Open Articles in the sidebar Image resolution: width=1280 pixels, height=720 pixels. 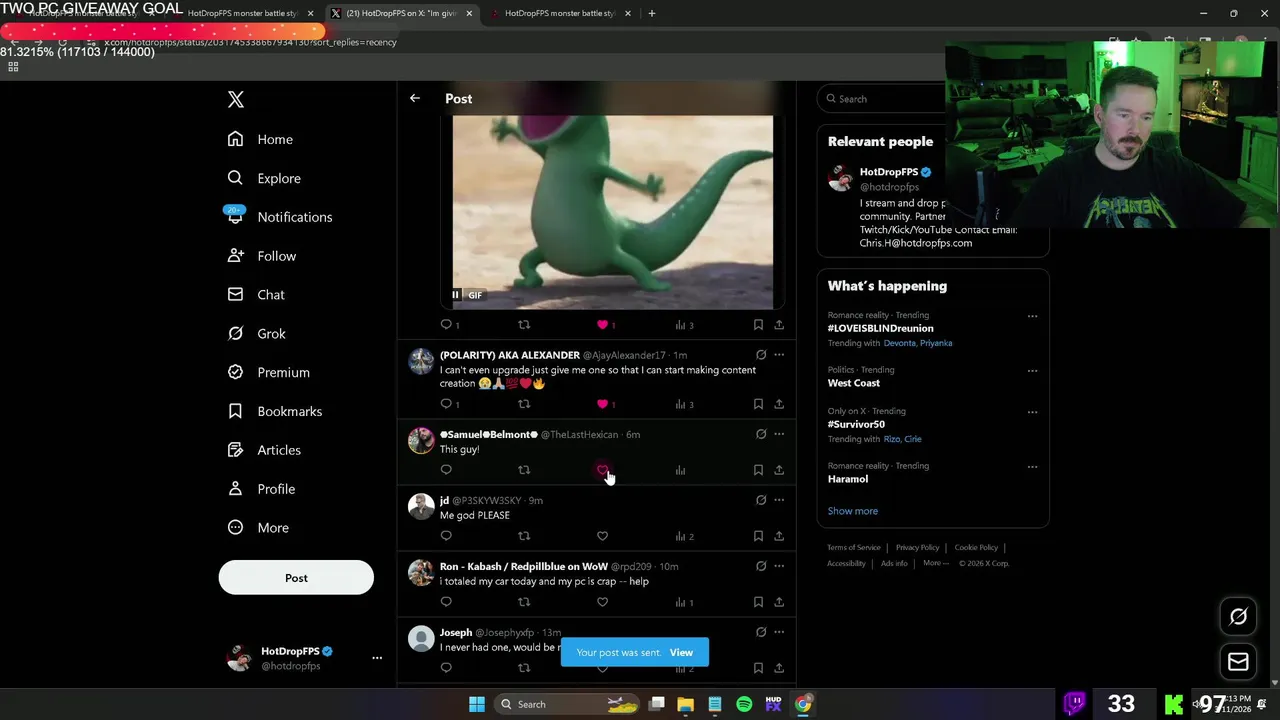click(264, 450)
